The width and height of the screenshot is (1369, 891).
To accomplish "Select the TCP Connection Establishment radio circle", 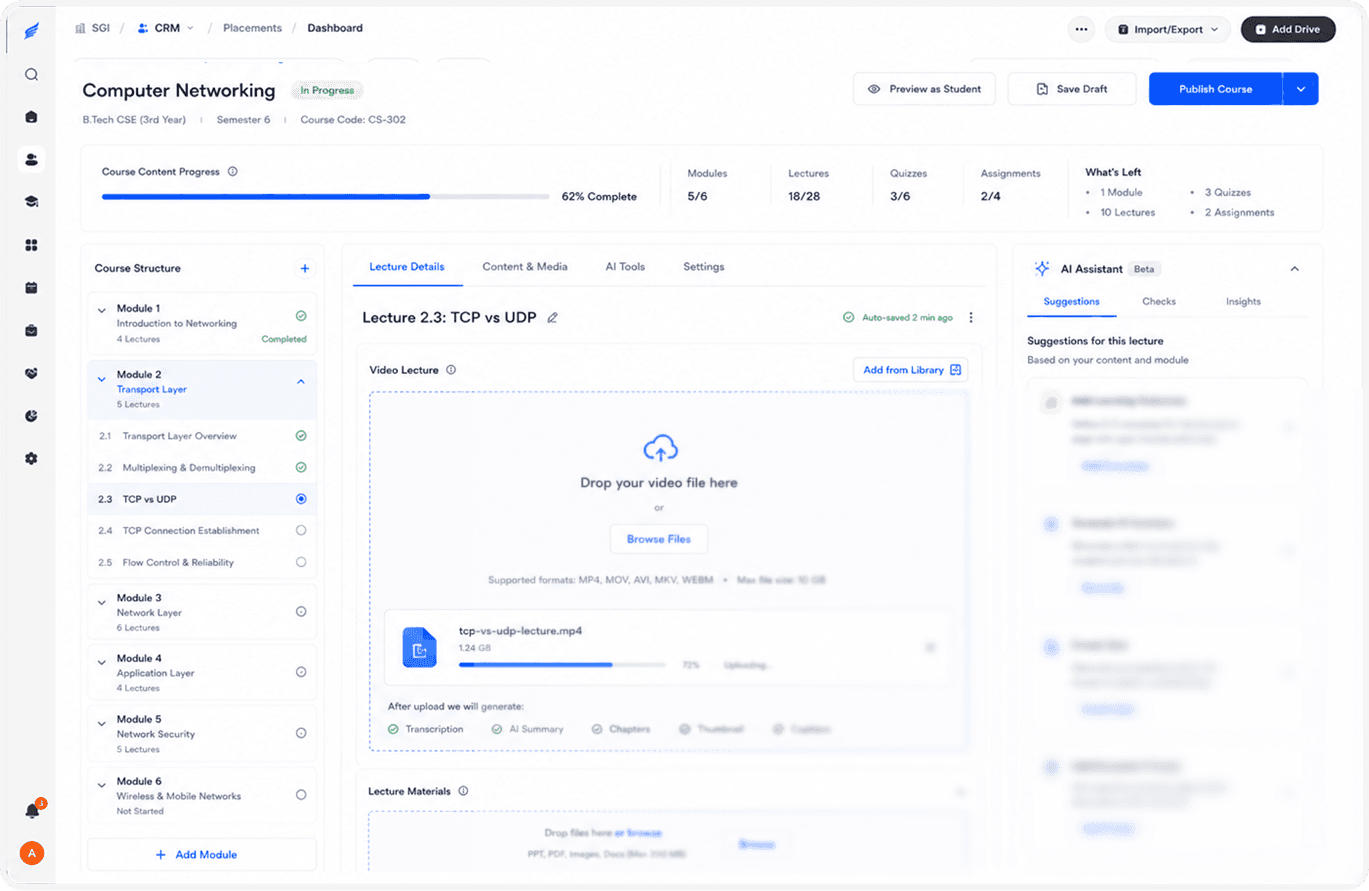I will click(x=301, y=530).
